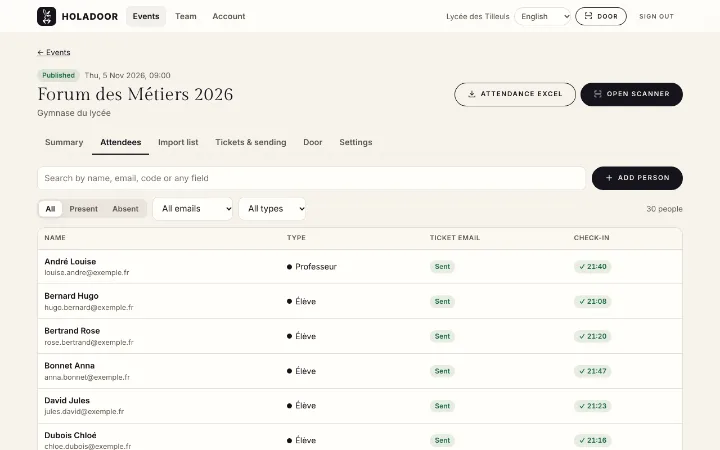Select the Attendees tab
Image resolution: width=720 pixels, height=450 pixels.
(121, 142)
